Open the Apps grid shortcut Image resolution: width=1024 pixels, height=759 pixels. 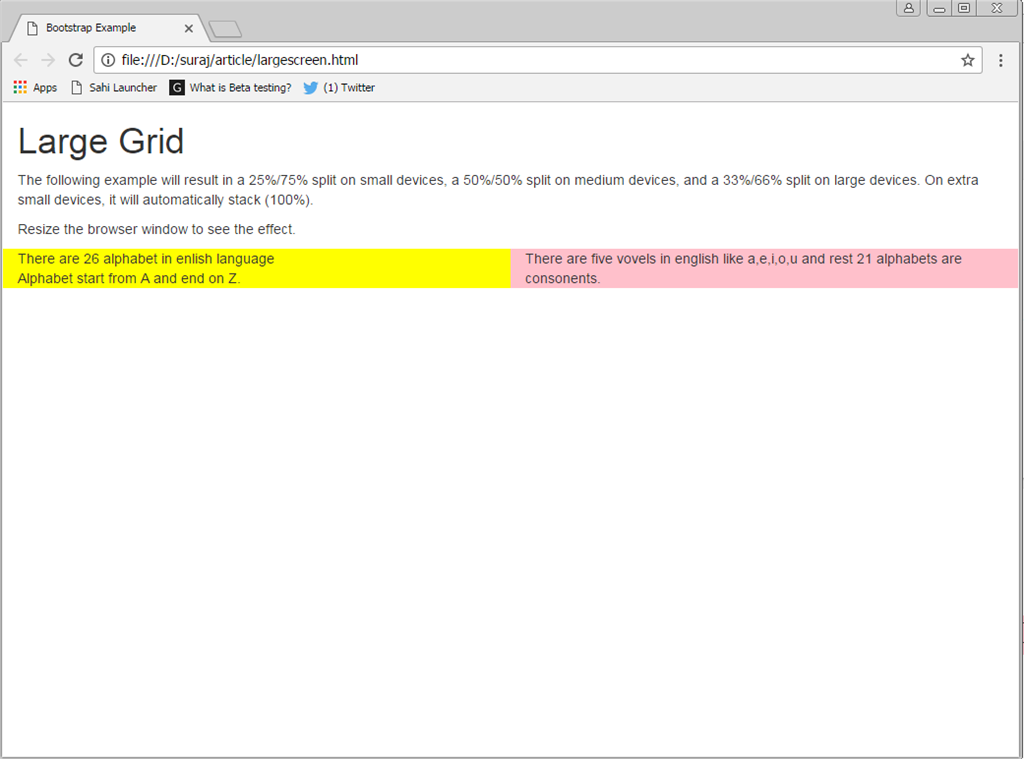(35, 88)
